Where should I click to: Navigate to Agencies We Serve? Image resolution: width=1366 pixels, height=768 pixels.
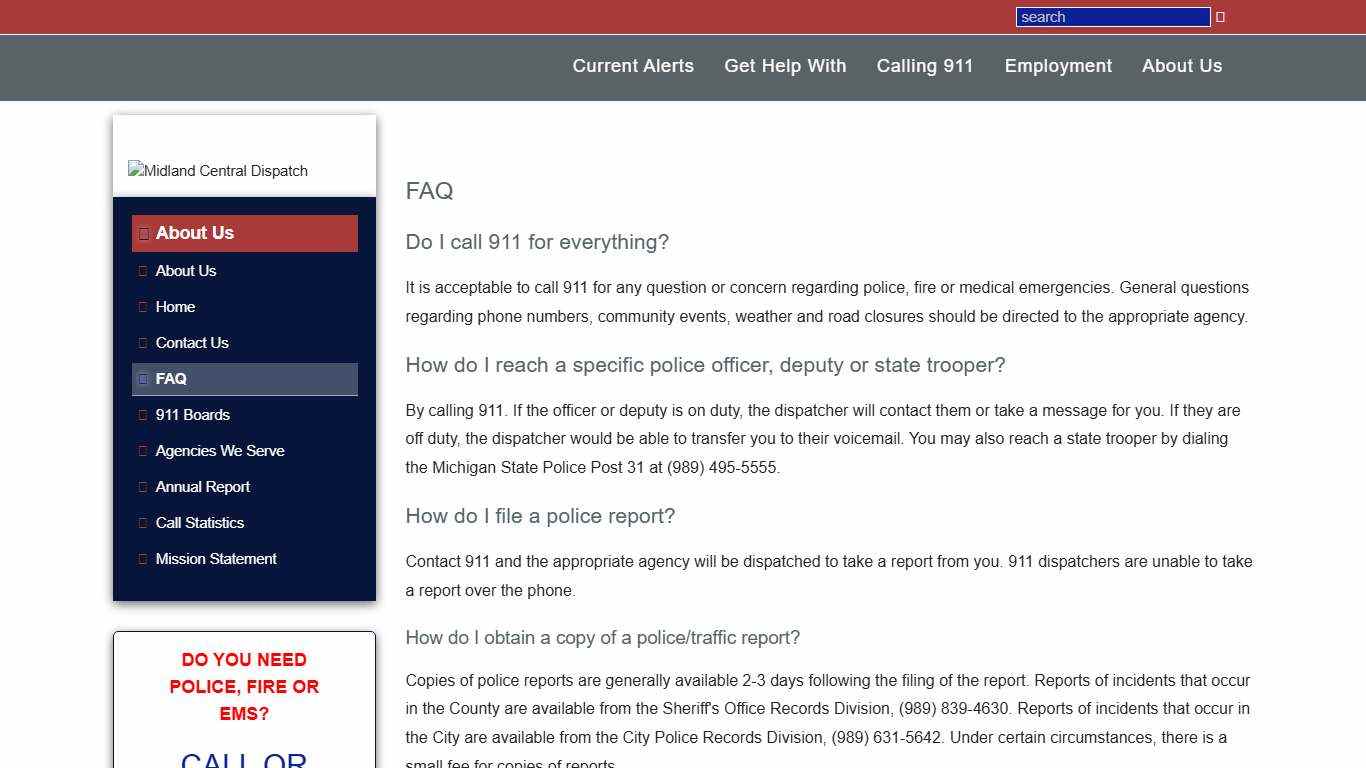point(220,451)
